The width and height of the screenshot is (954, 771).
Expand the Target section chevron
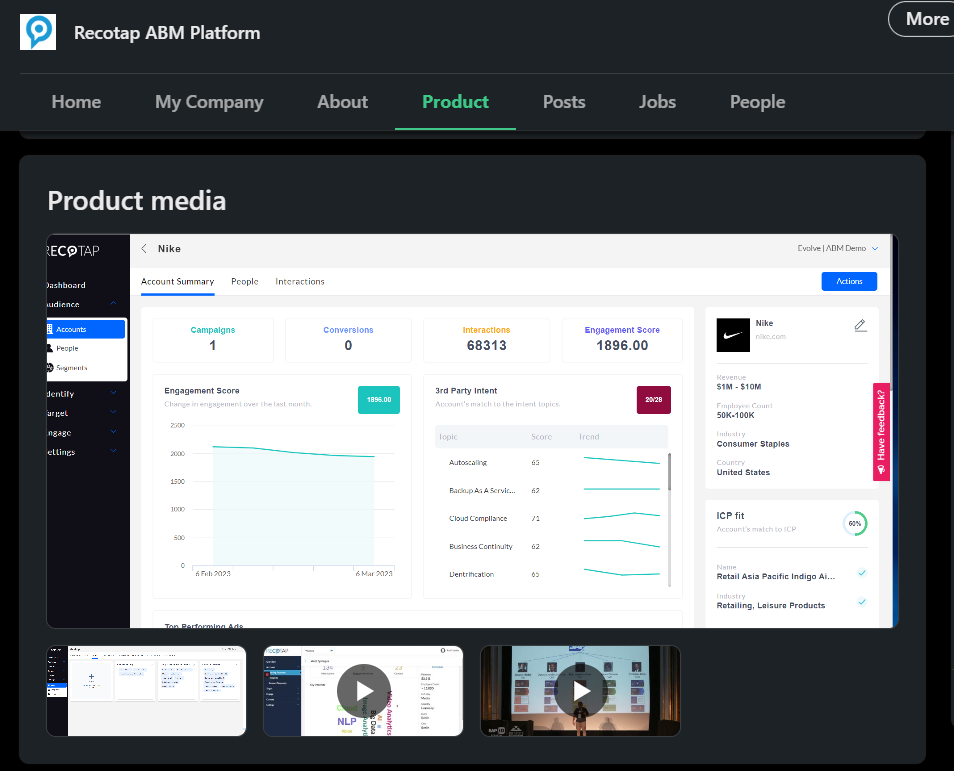(x=113, y=412)
